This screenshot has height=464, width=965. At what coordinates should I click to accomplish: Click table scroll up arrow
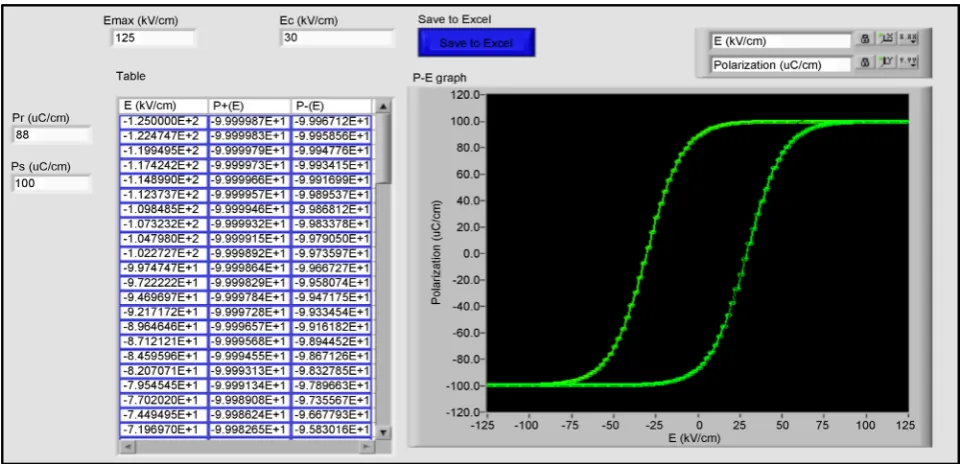(x=382, y=106)
